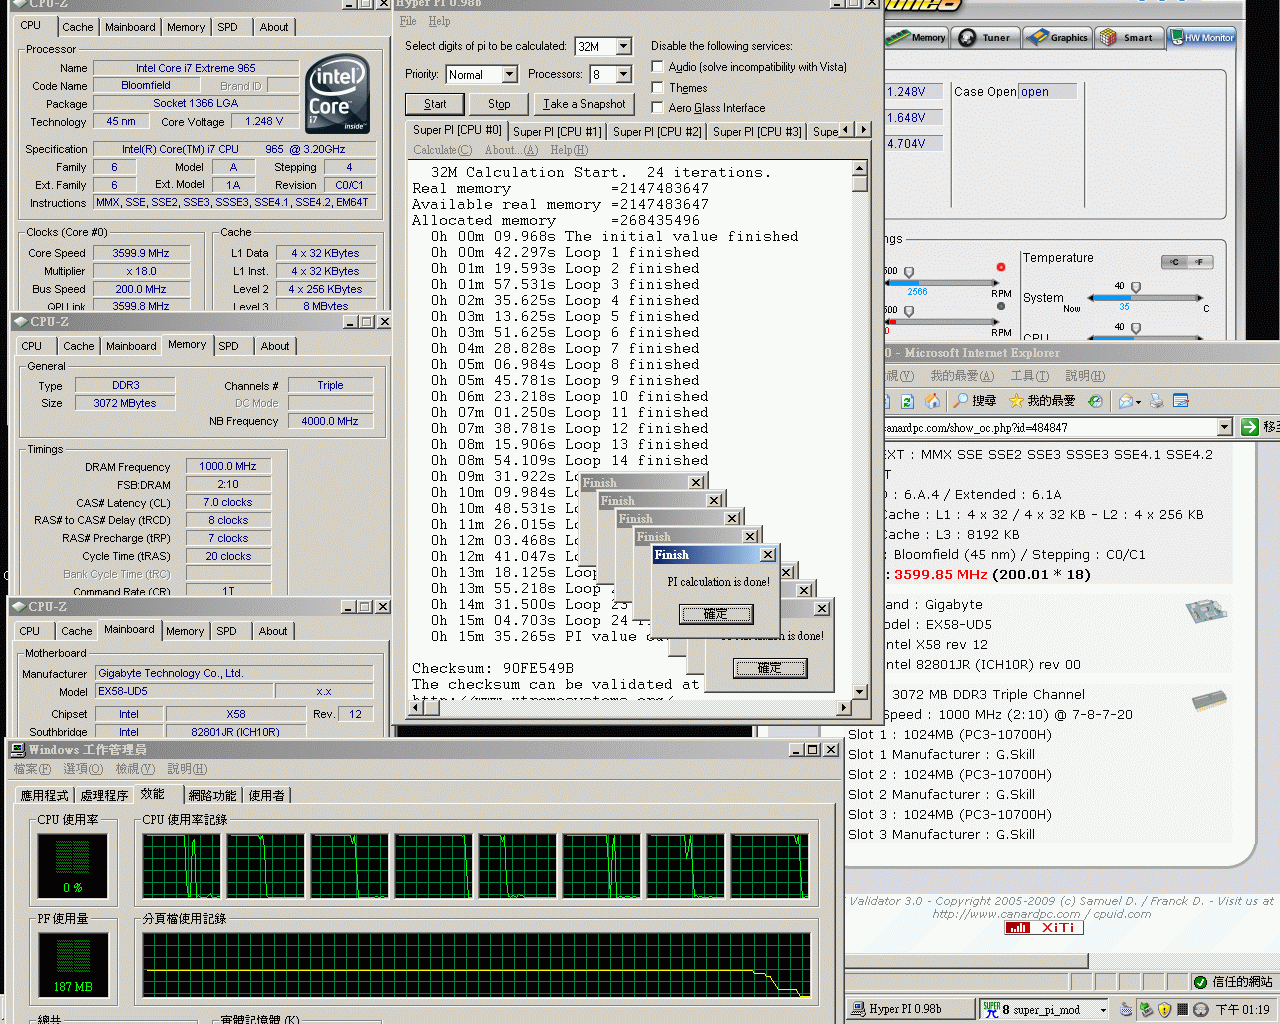Click the Start button in Hyper PI

point(435,104)
